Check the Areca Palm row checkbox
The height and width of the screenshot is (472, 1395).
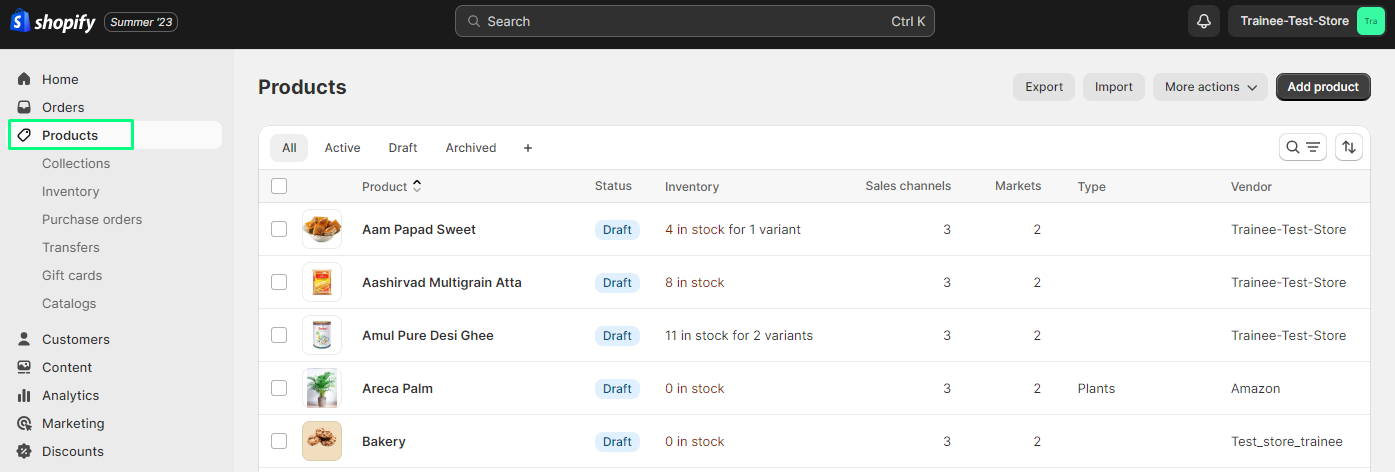point(279,388)
